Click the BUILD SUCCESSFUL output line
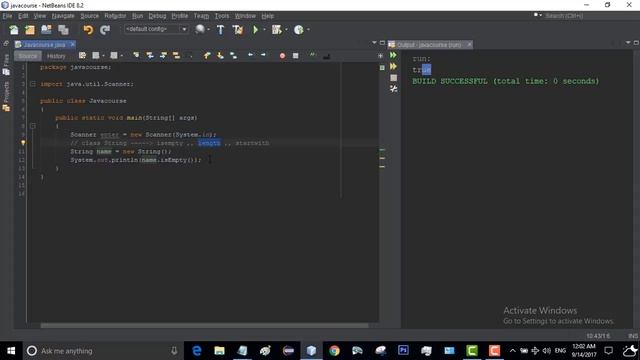This screenshot has width=640, height=360. click(x=505, y=81)
